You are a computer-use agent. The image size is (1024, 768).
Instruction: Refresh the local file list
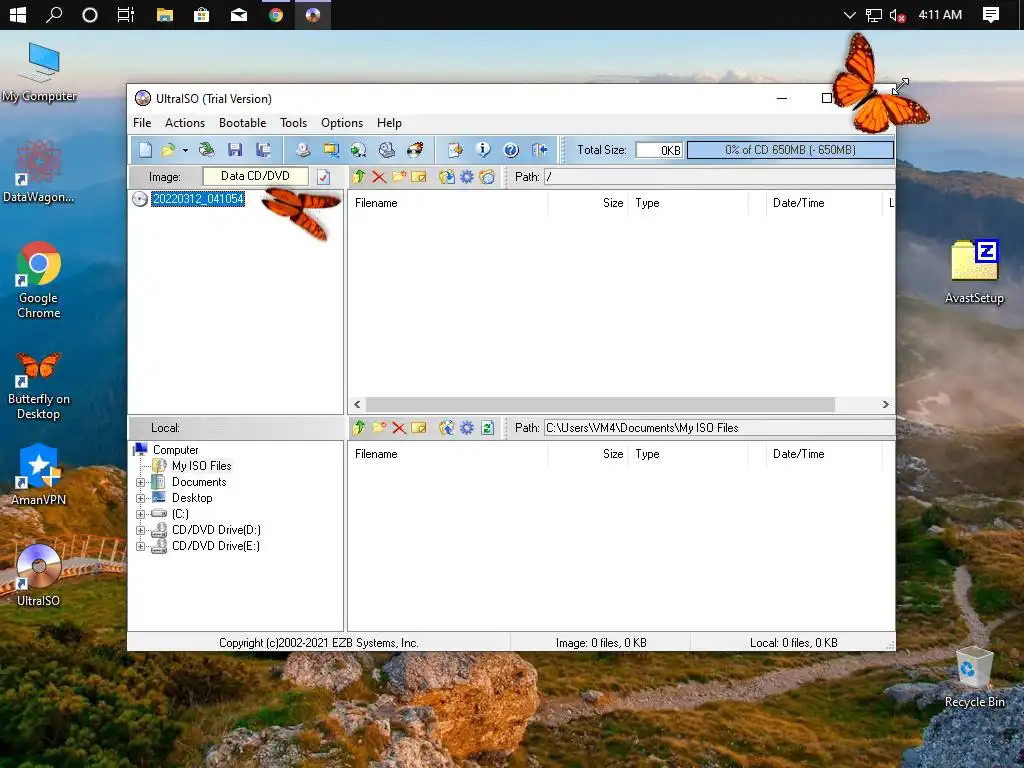(487, 428)
